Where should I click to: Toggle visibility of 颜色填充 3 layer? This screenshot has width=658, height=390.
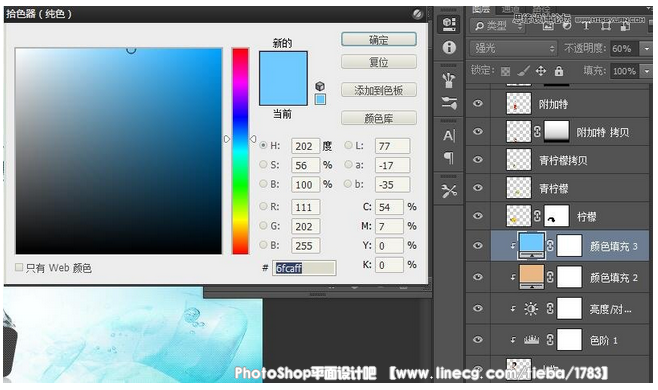click(478, 246)
